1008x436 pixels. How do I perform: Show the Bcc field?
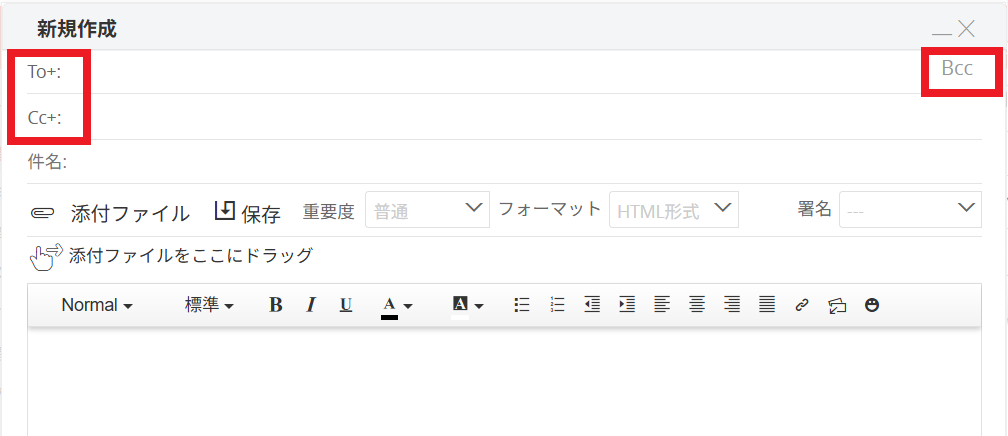click(957, 68)
